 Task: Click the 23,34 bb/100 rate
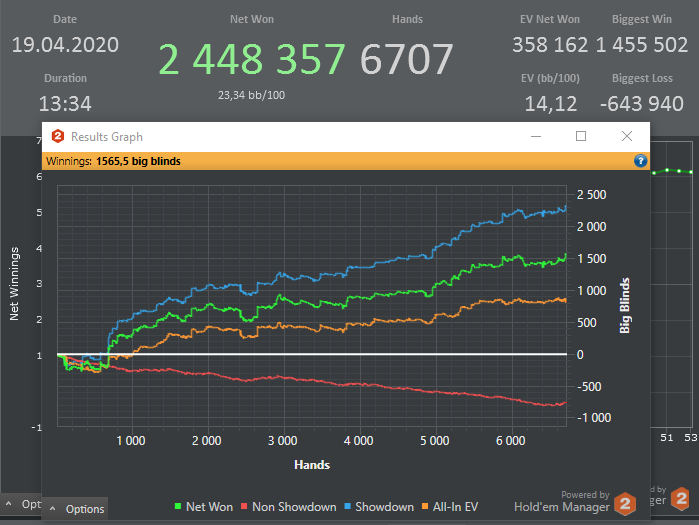[x=251, y=95]
